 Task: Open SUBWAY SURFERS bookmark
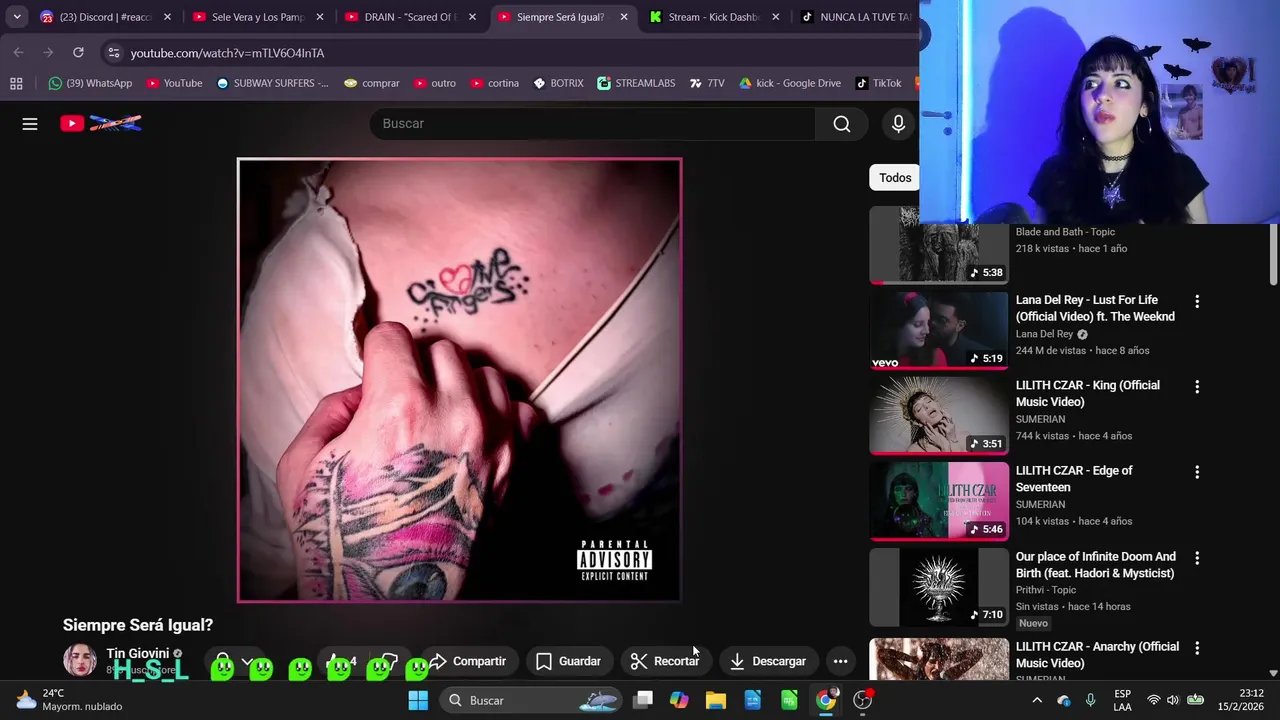272,83
